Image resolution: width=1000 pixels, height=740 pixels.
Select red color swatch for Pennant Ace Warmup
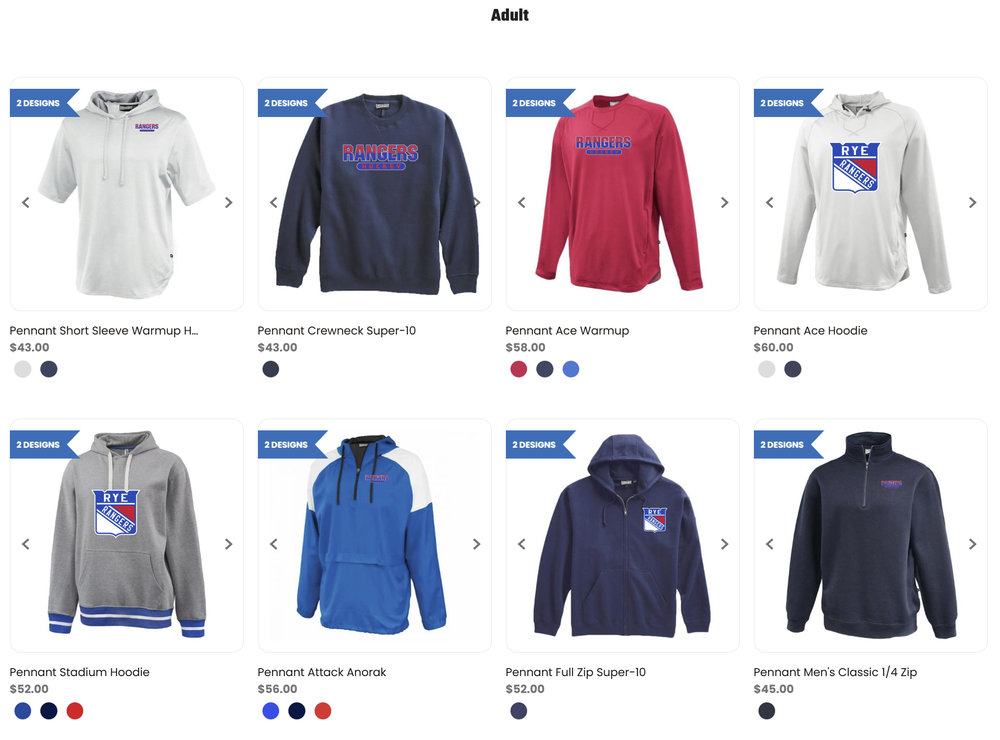pyautogui.click(x=518, y=369)
